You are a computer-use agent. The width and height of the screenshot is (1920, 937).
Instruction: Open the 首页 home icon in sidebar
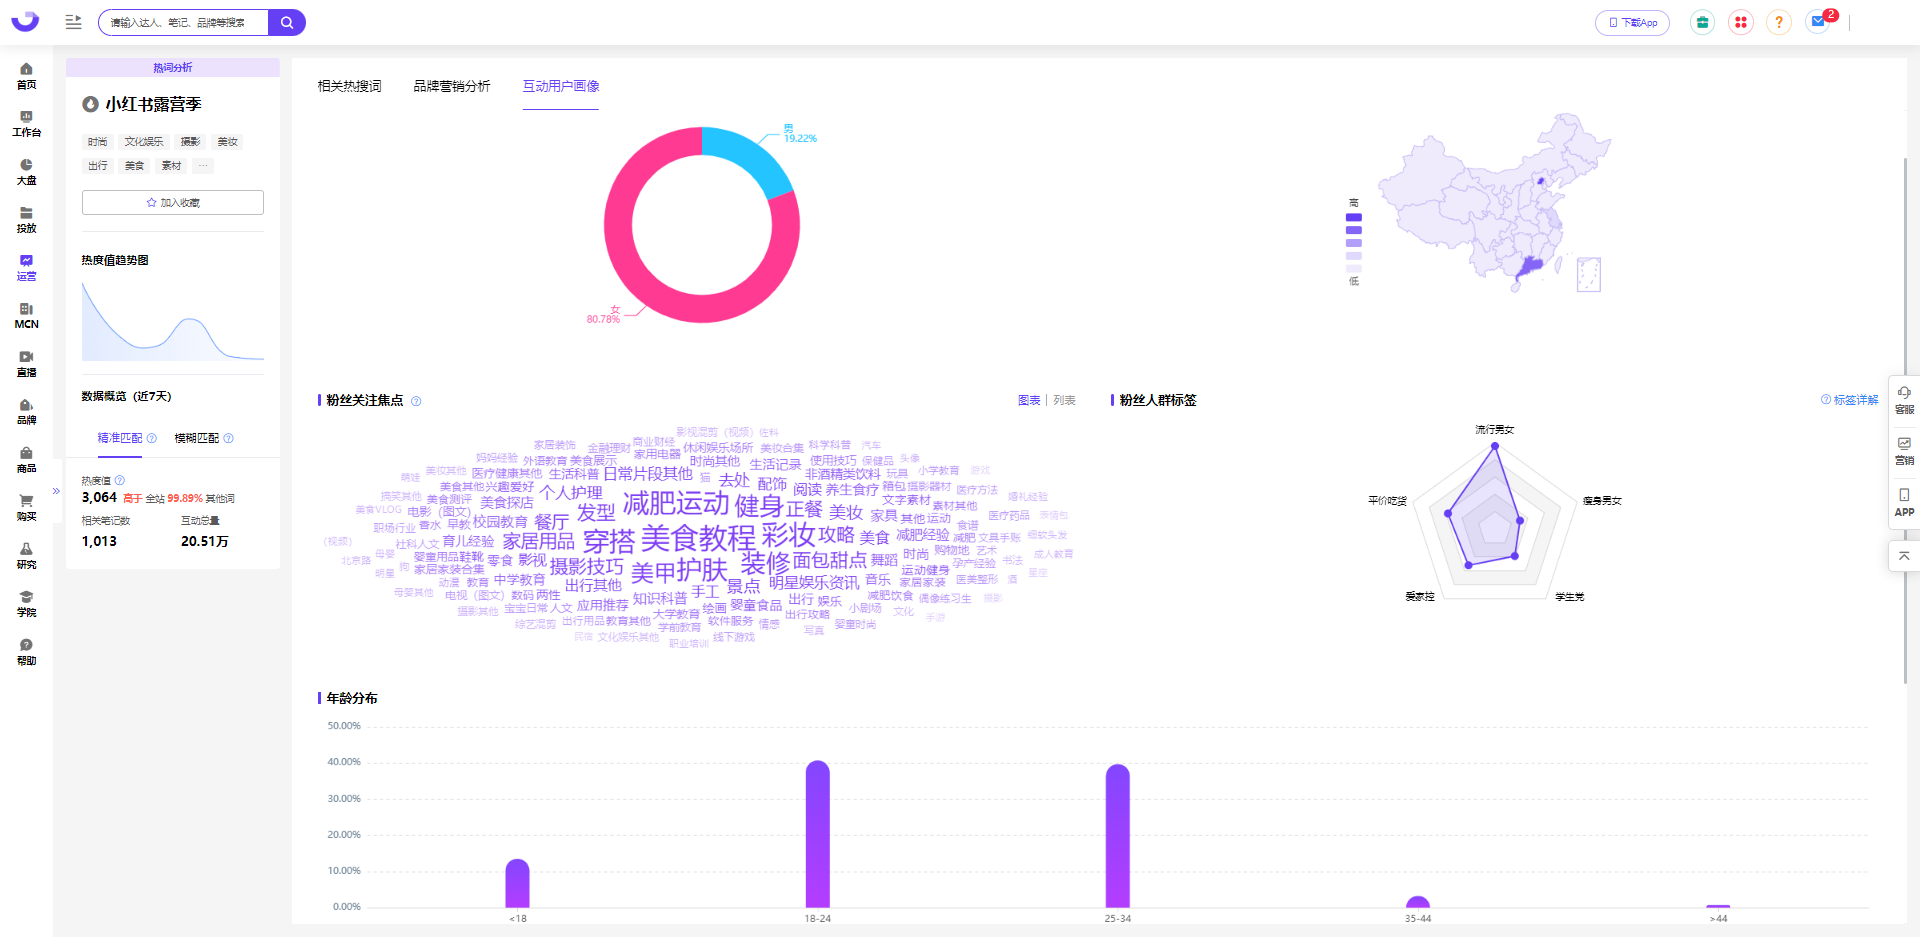pos(26,75)
